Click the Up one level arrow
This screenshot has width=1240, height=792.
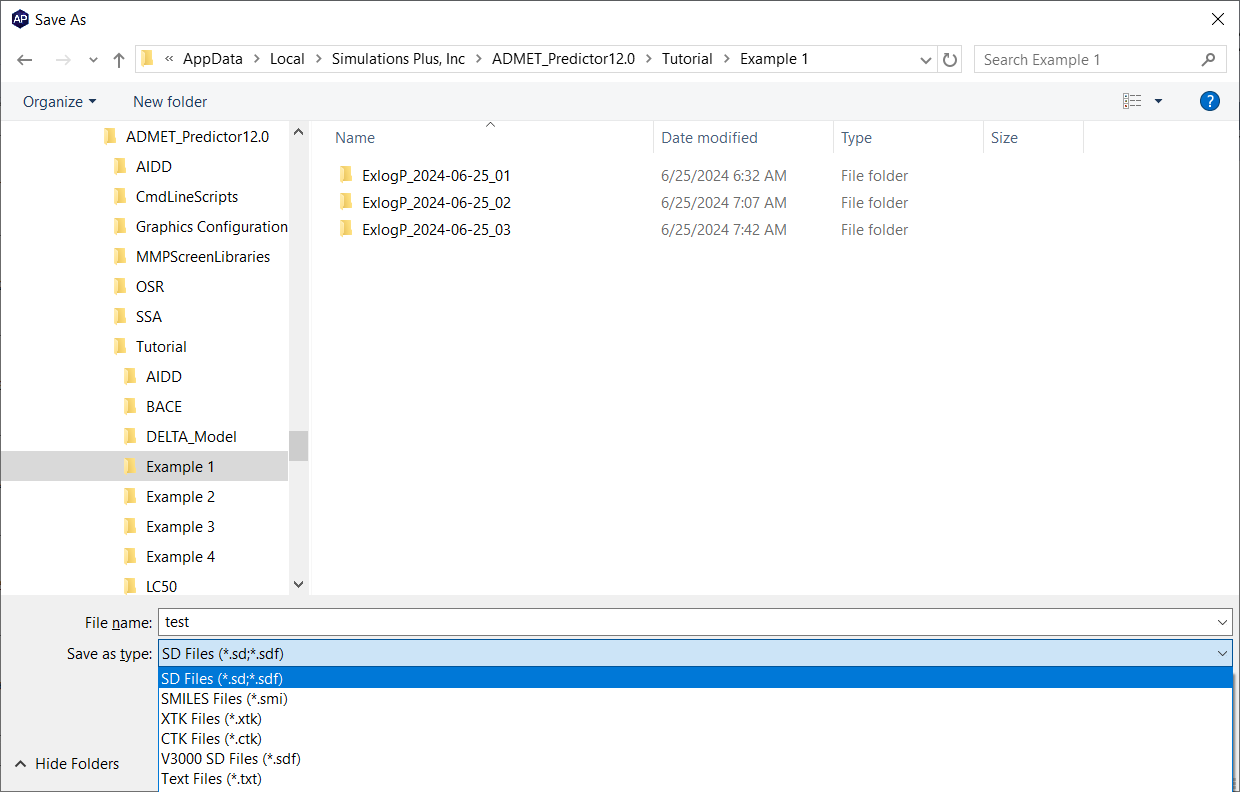119,60
